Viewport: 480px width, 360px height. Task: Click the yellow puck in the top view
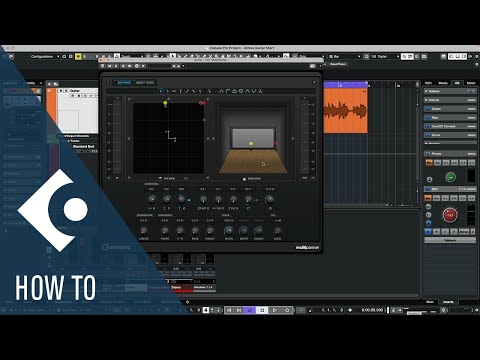(x=165, y=103)
